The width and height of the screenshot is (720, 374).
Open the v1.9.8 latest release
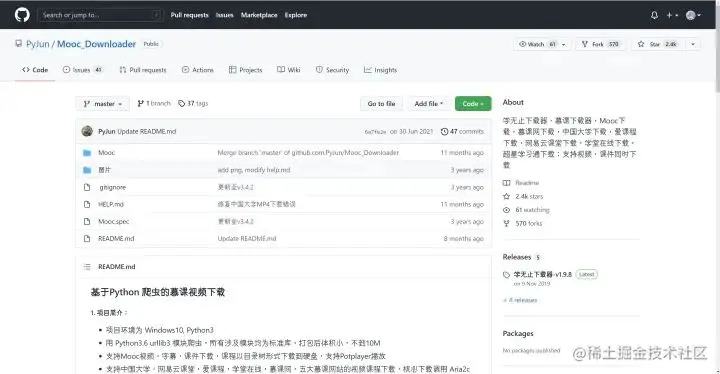tap(542, 275)
